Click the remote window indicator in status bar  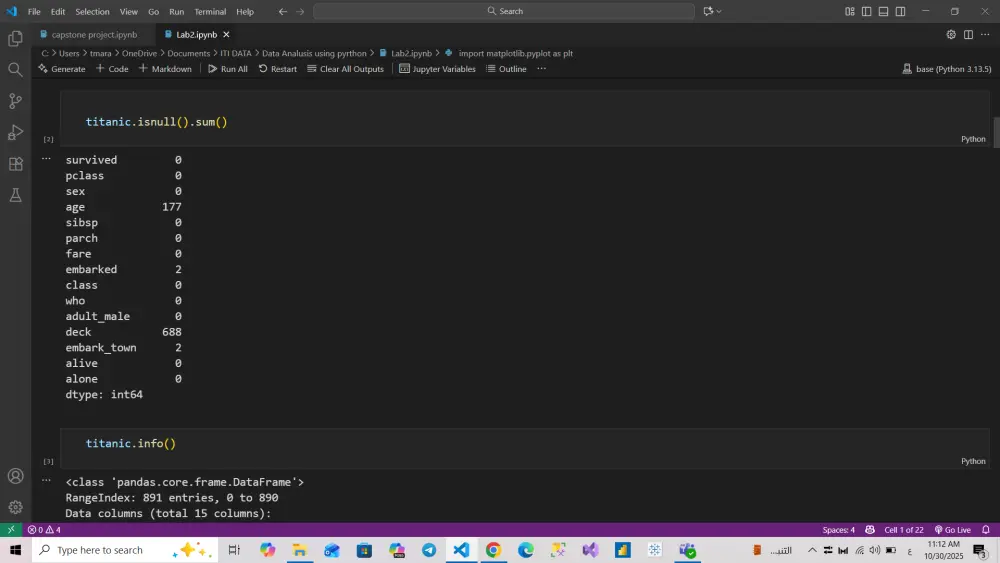click(x=11, y=530)
